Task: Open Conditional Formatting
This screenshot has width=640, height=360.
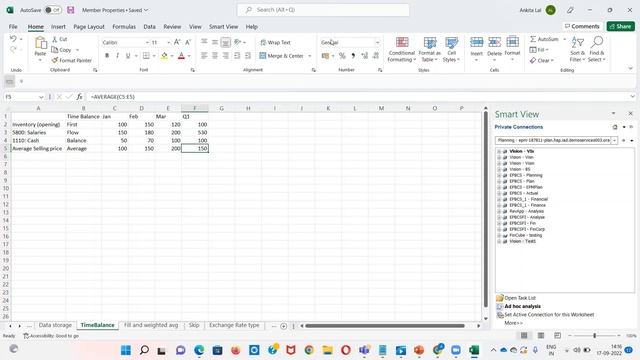Action: click(402, 49)
